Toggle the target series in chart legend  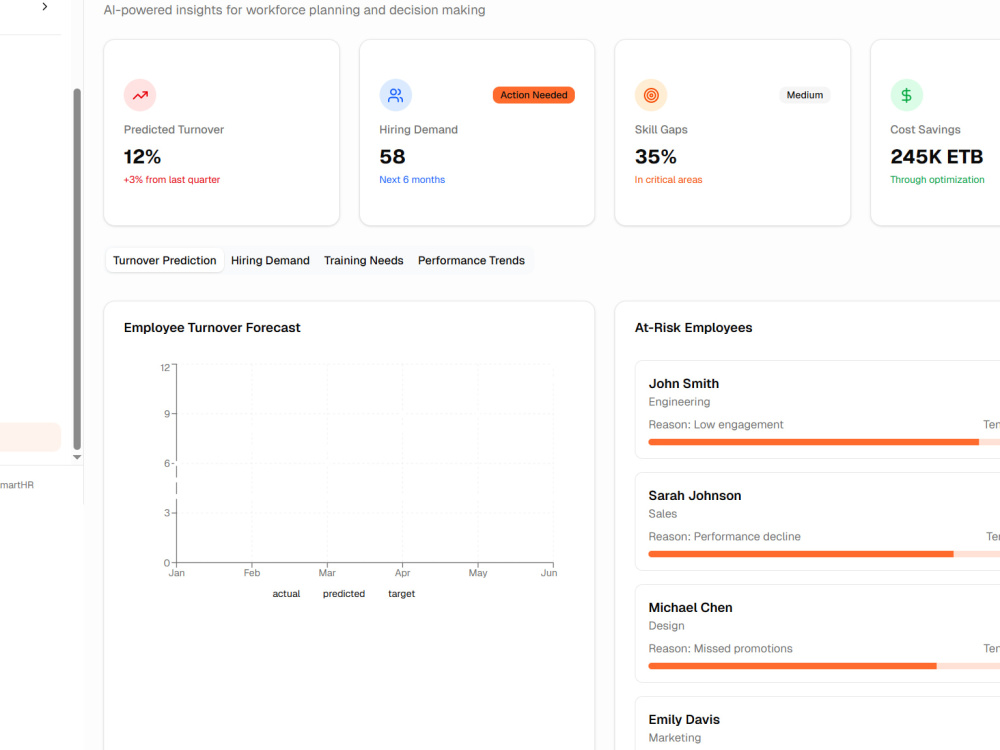(401, 594)
